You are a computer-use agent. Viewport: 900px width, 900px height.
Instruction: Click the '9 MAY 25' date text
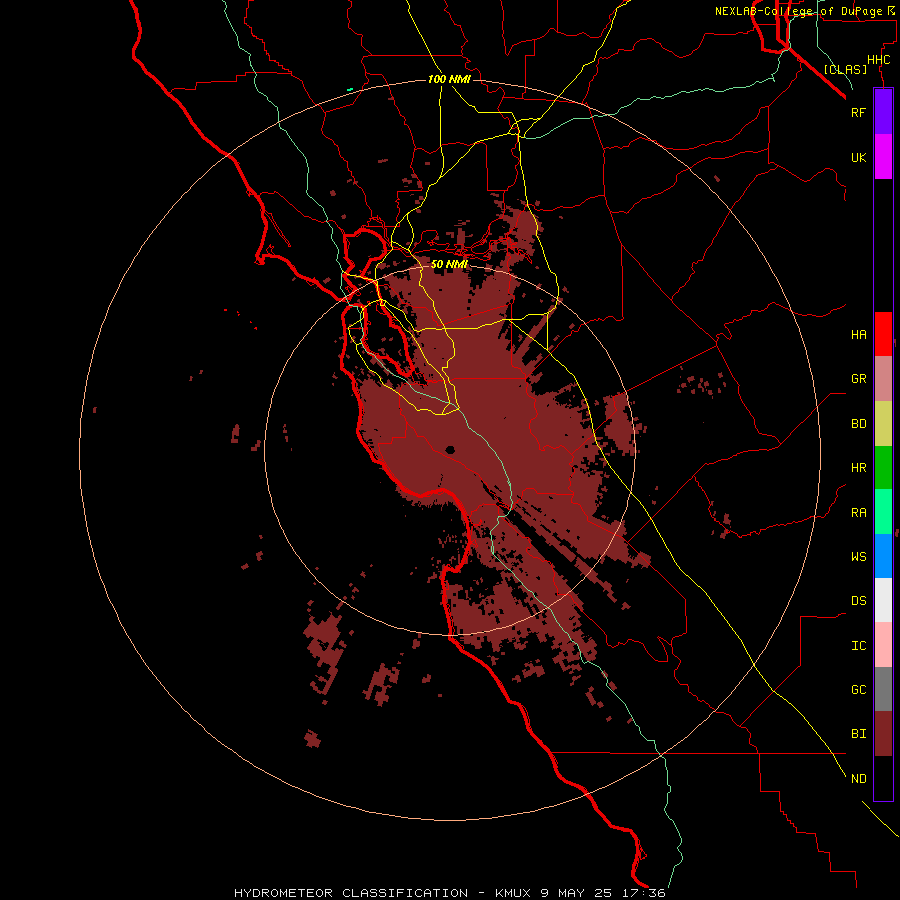click(x=577, y=893)
